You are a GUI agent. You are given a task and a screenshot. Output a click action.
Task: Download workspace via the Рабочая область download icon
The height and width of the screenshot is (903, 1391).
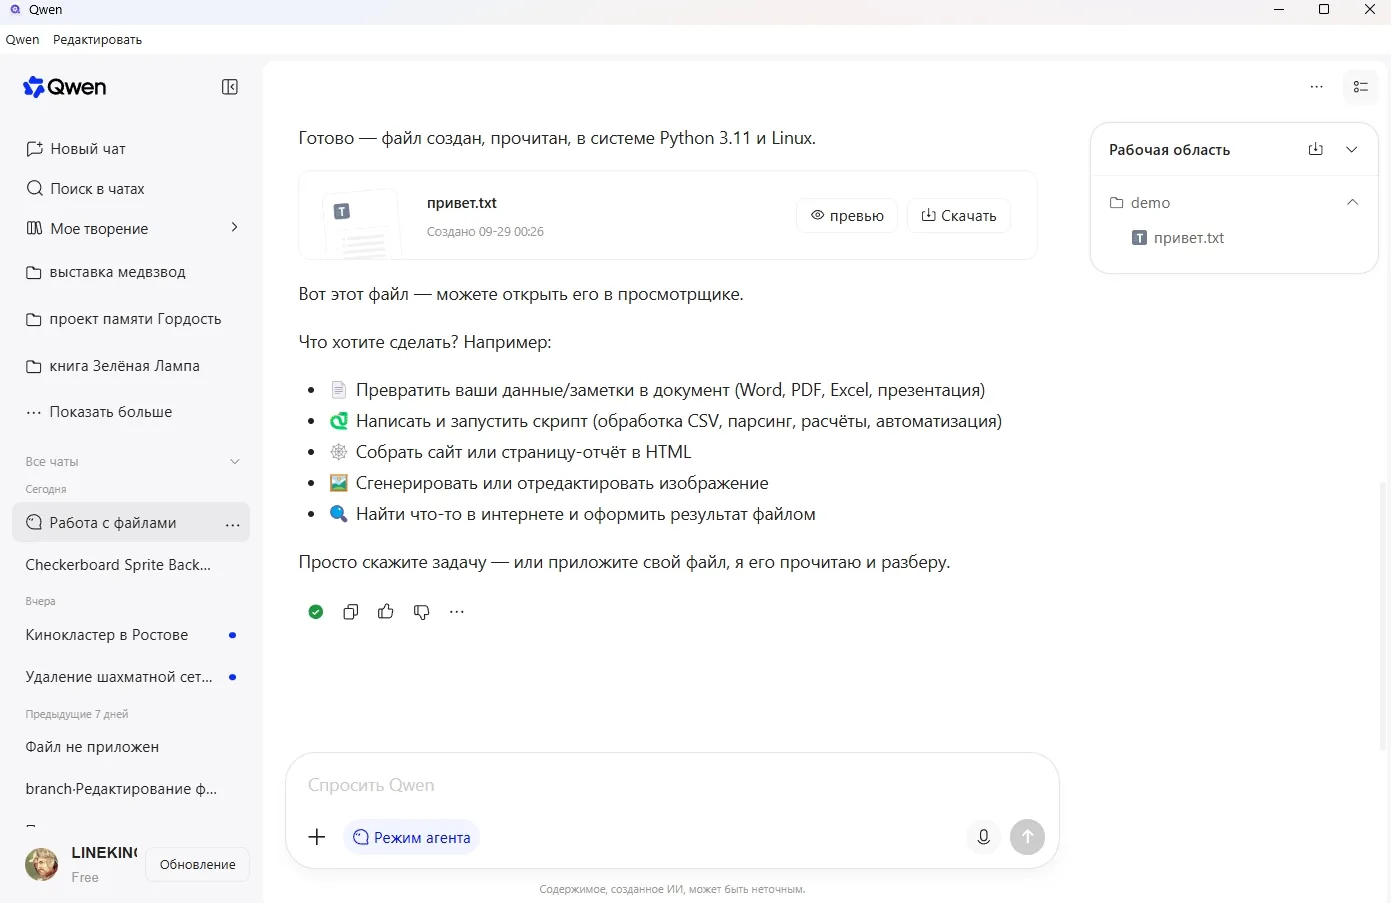1316,149
